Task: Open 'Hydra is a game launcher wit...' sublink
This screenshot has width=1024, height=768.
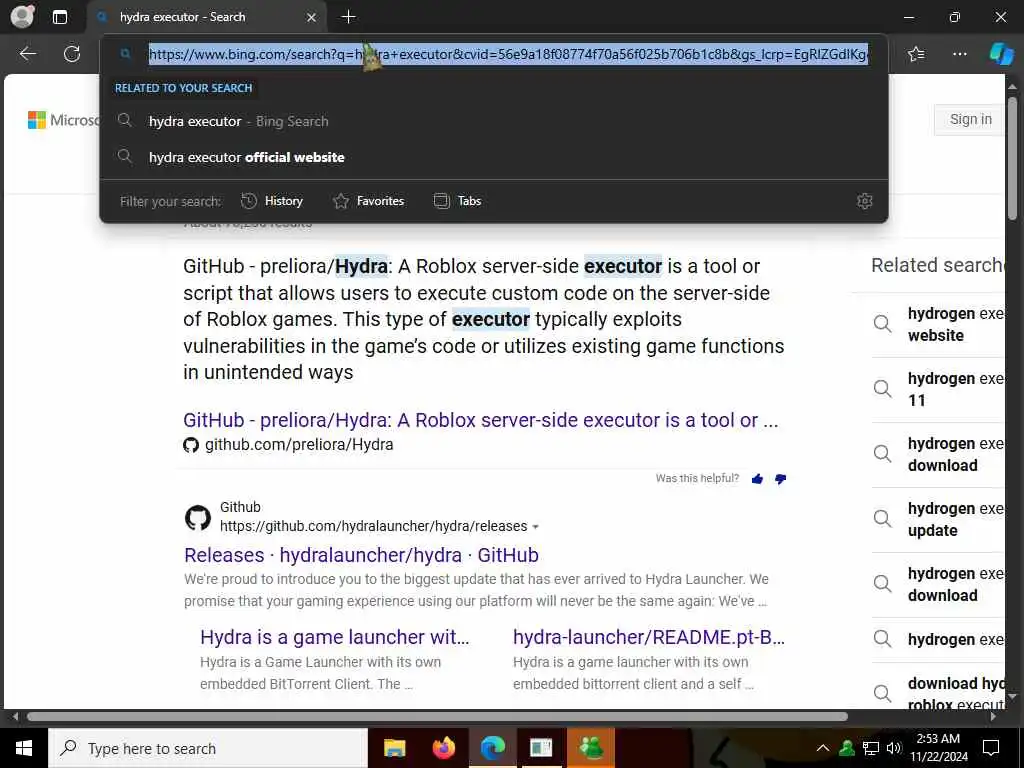Action: click(x=334, y=637)
